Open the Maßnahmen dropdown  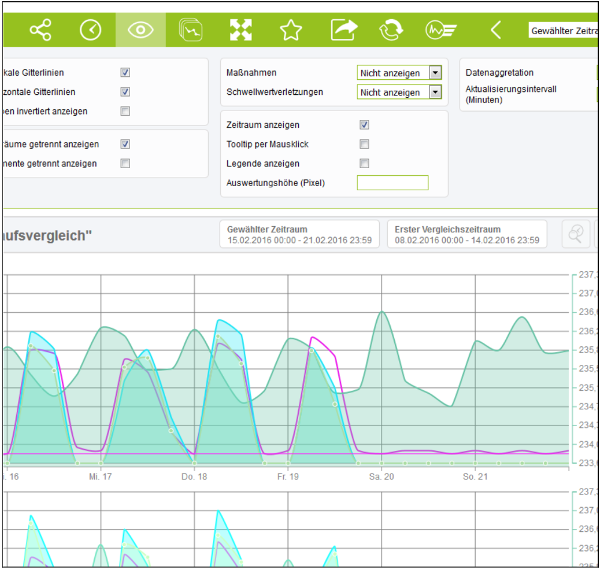point(399,72)
